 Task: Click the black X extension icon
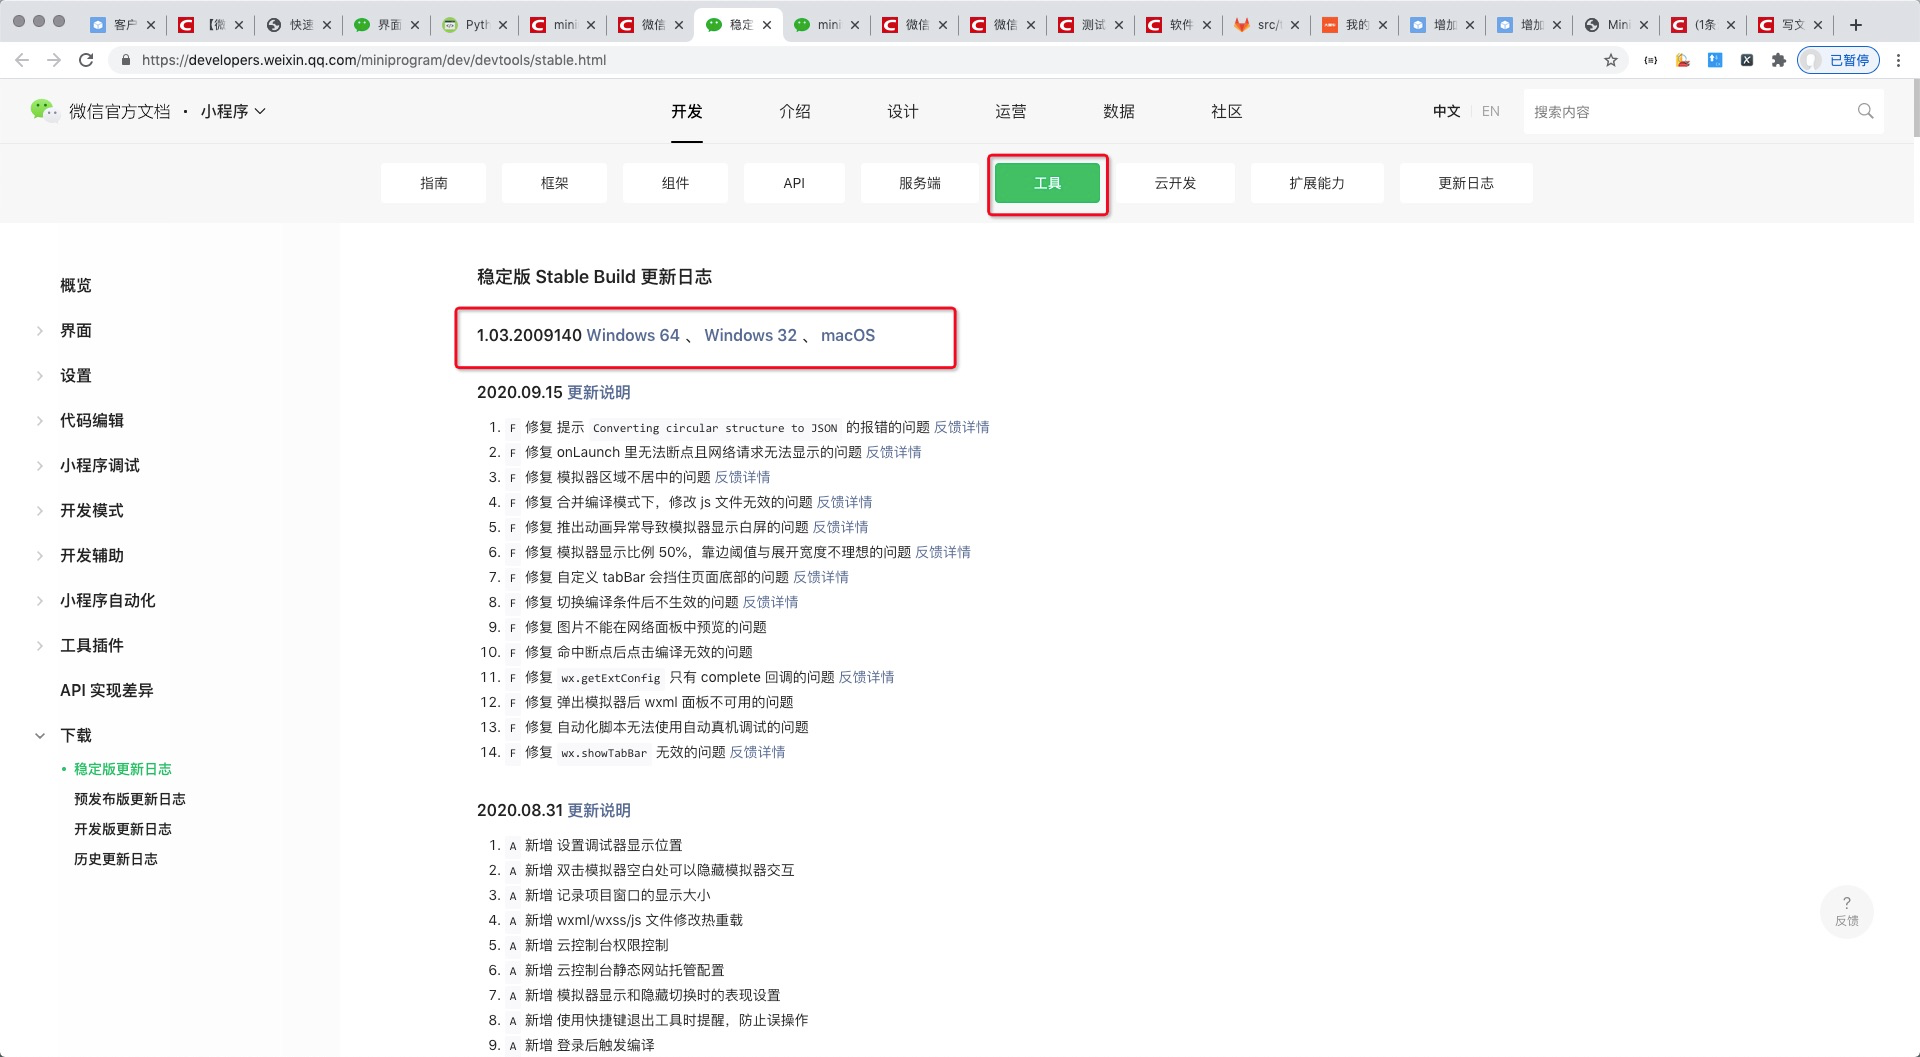1746,60
